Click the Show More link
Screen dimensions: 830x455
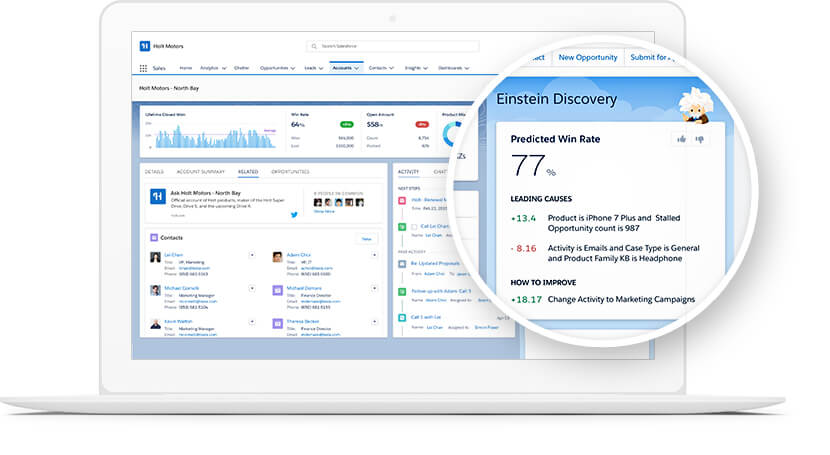coord(324,212)
